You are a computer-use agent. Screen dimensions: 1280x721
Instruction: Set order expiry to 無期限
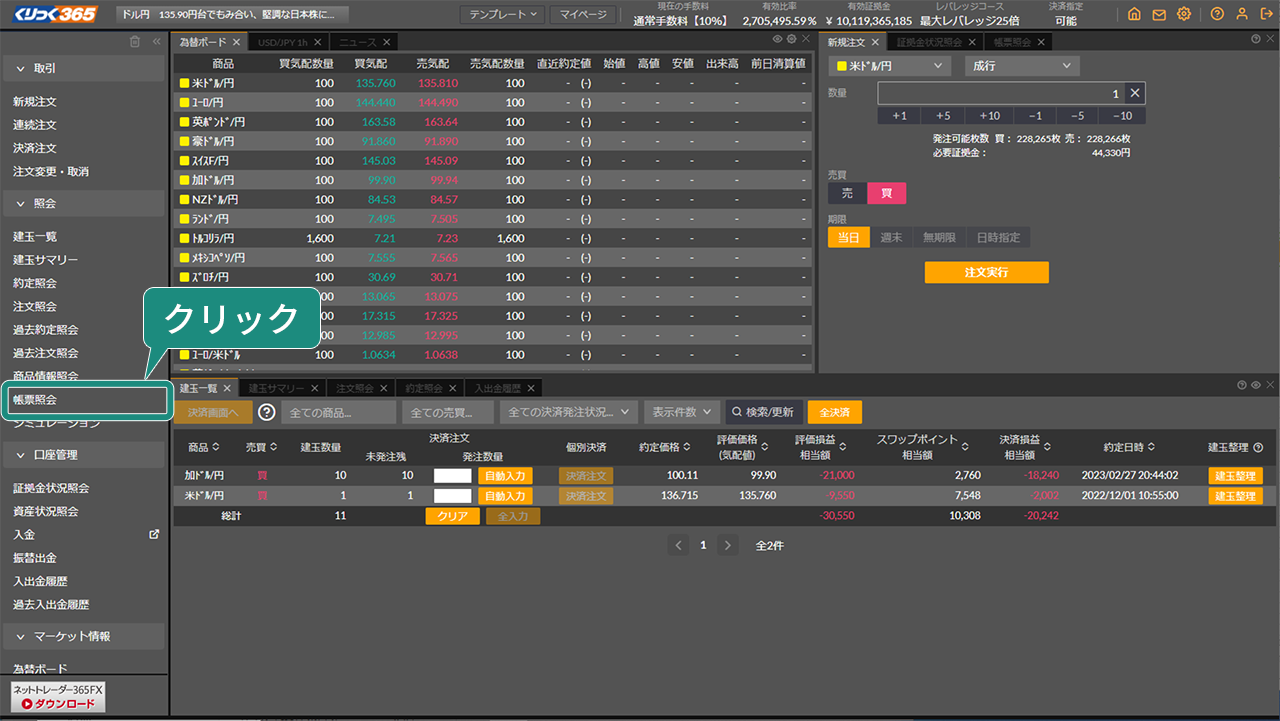pos(939,237)
